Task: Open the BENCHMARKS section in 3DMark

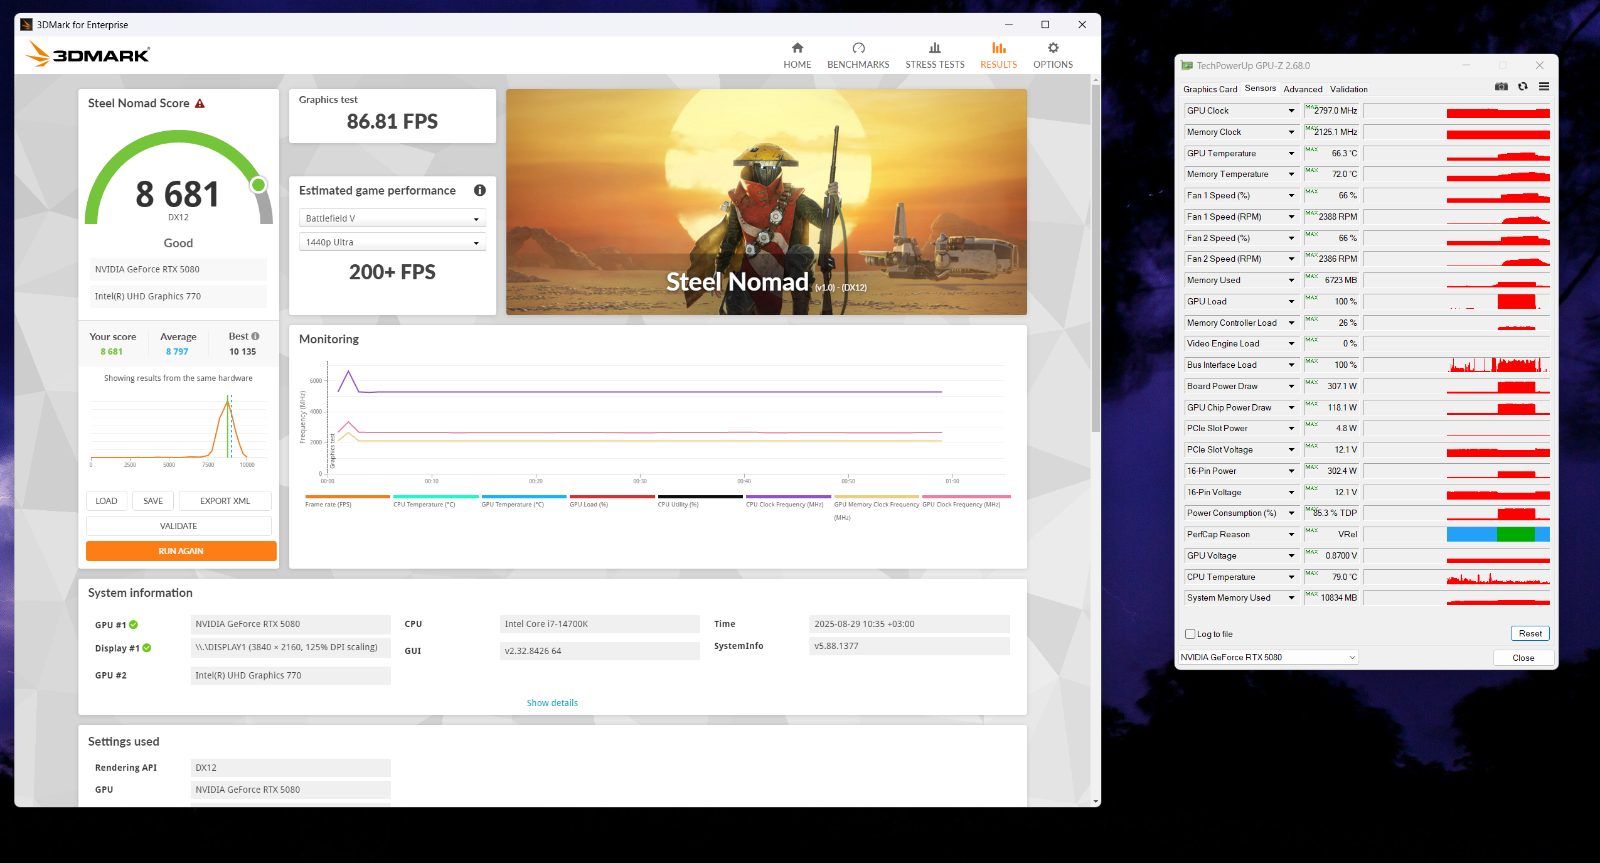Action: pos(858,56)
